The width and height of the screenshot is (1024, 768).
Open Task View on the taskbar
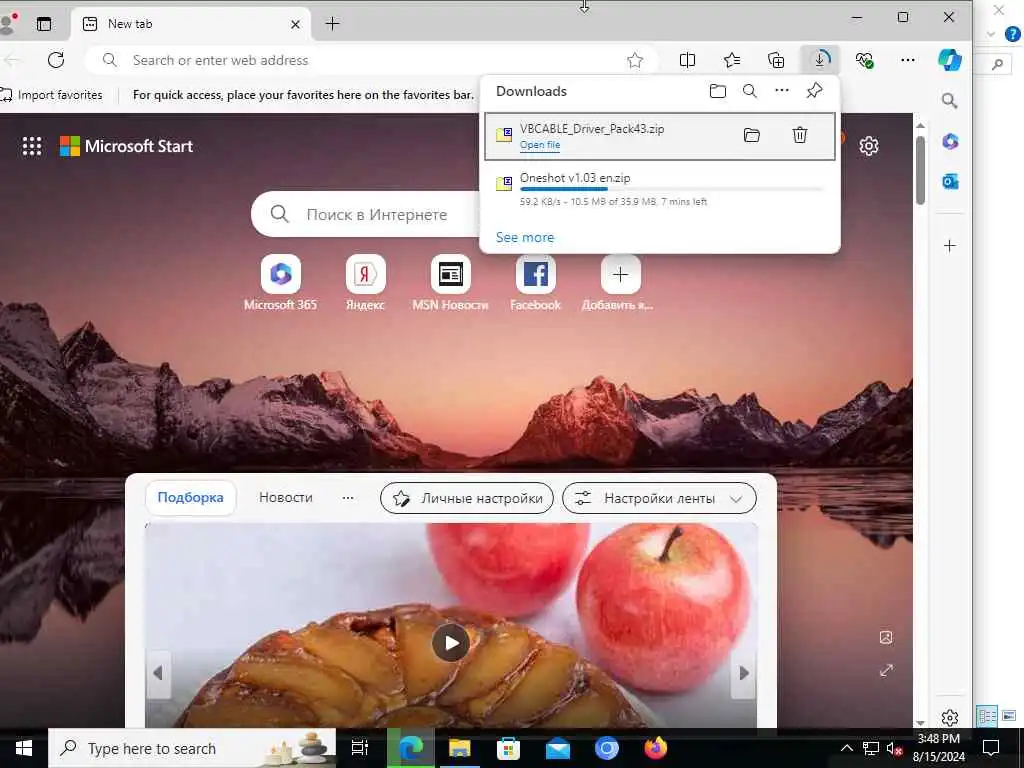360,748
